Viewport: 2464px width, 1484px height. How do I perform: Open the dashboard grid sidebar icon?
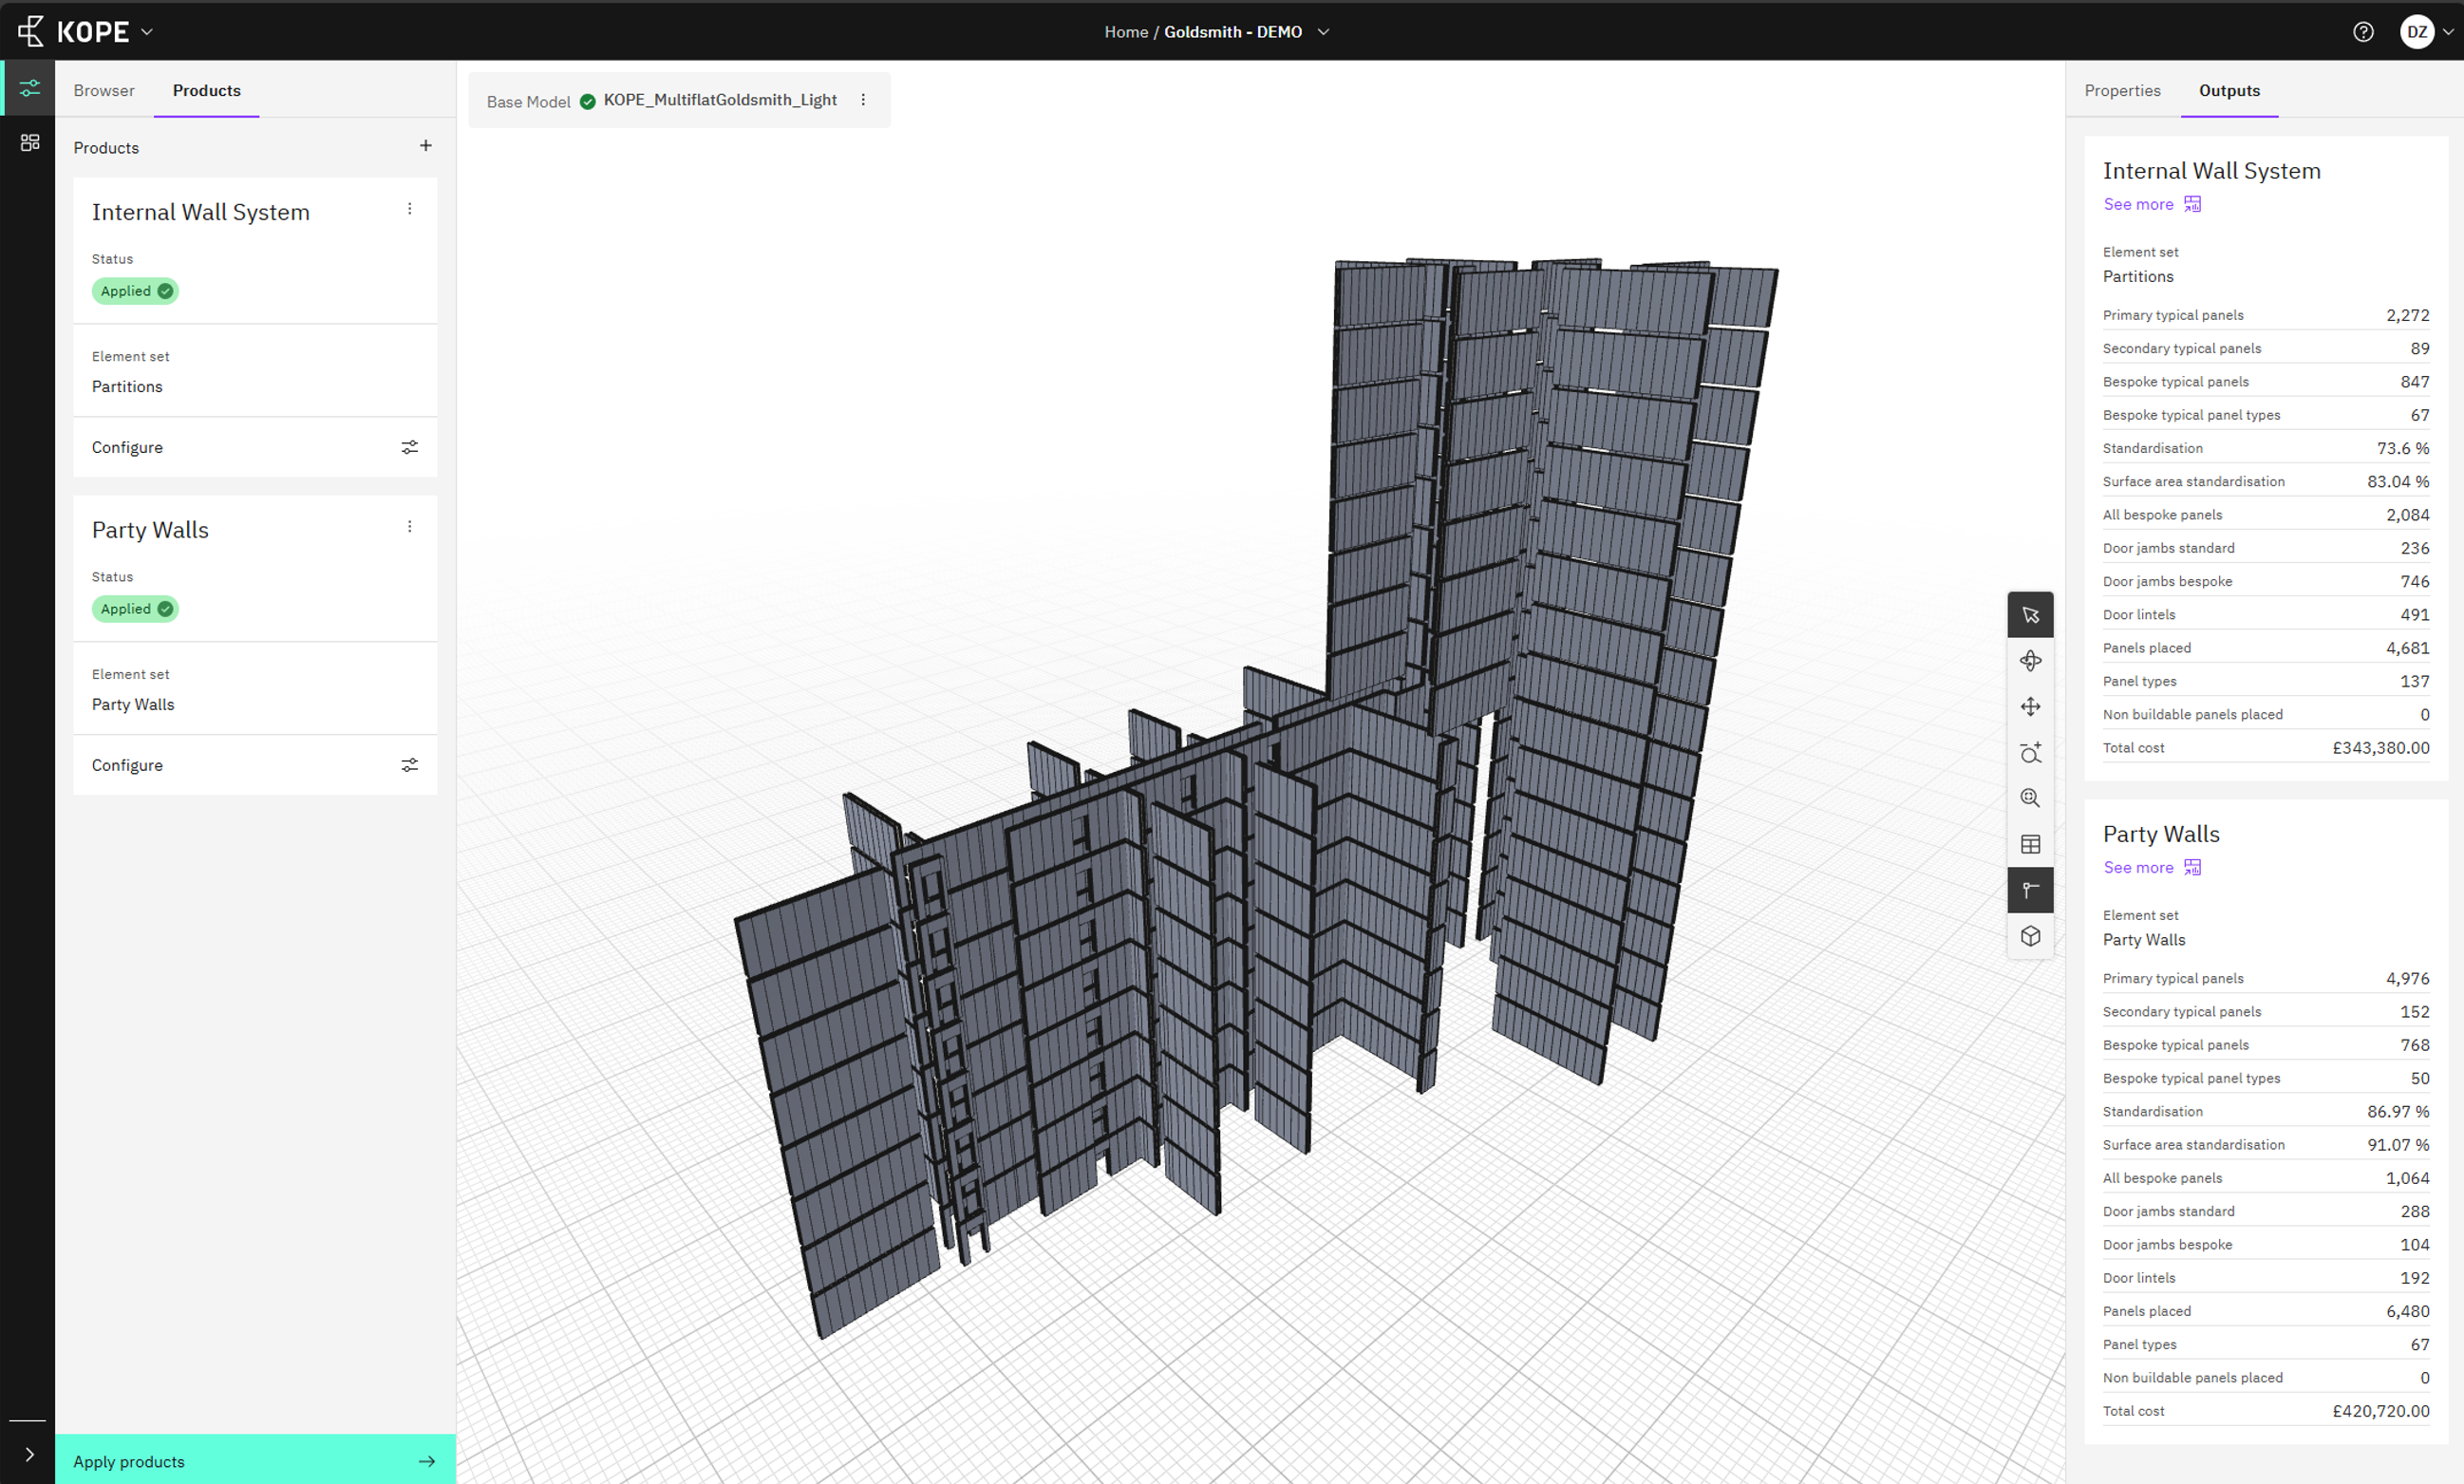coord(30,143)
